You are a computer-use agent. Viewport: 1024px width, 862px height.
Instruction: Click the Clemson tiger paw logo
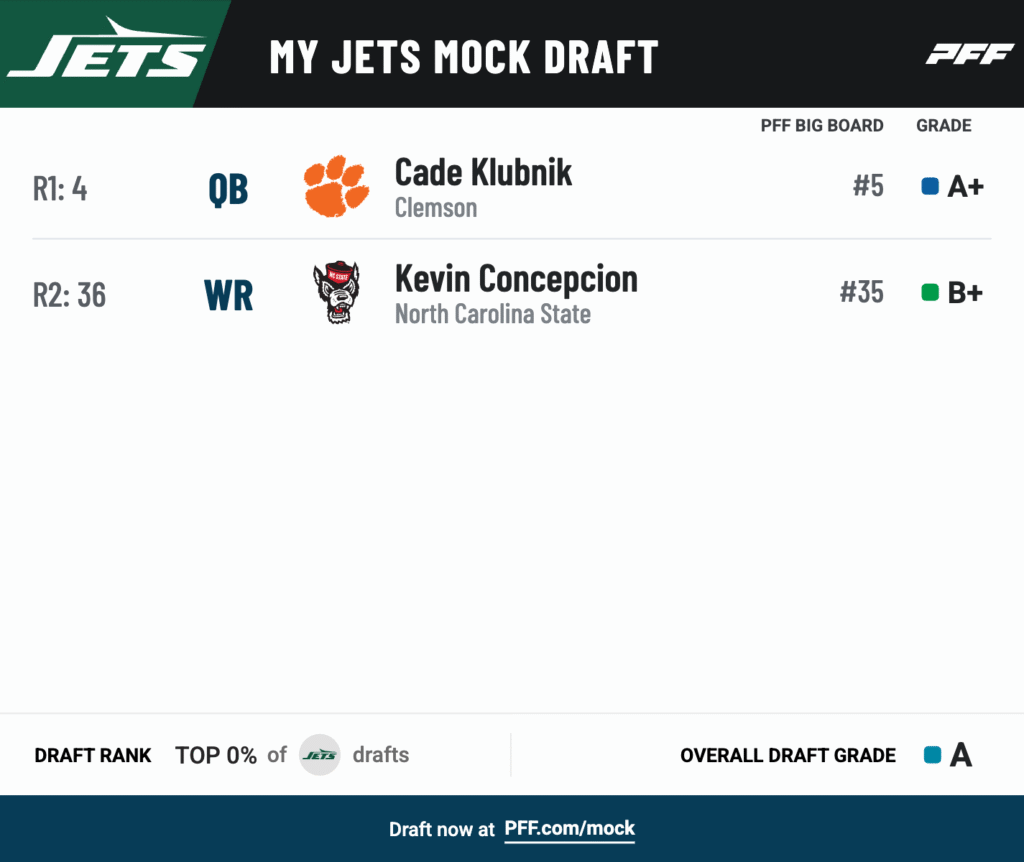336,186
